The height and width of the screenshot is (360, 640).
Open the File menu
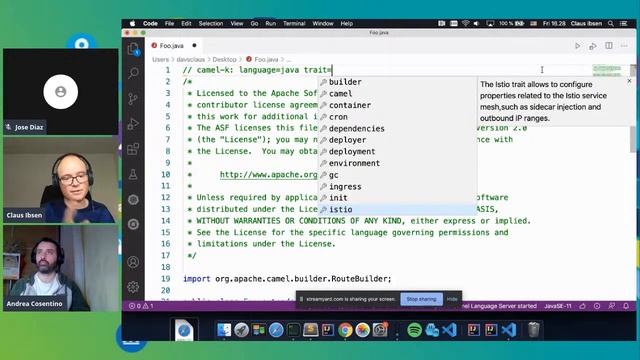pyautogui.click(x=169, y=24)
